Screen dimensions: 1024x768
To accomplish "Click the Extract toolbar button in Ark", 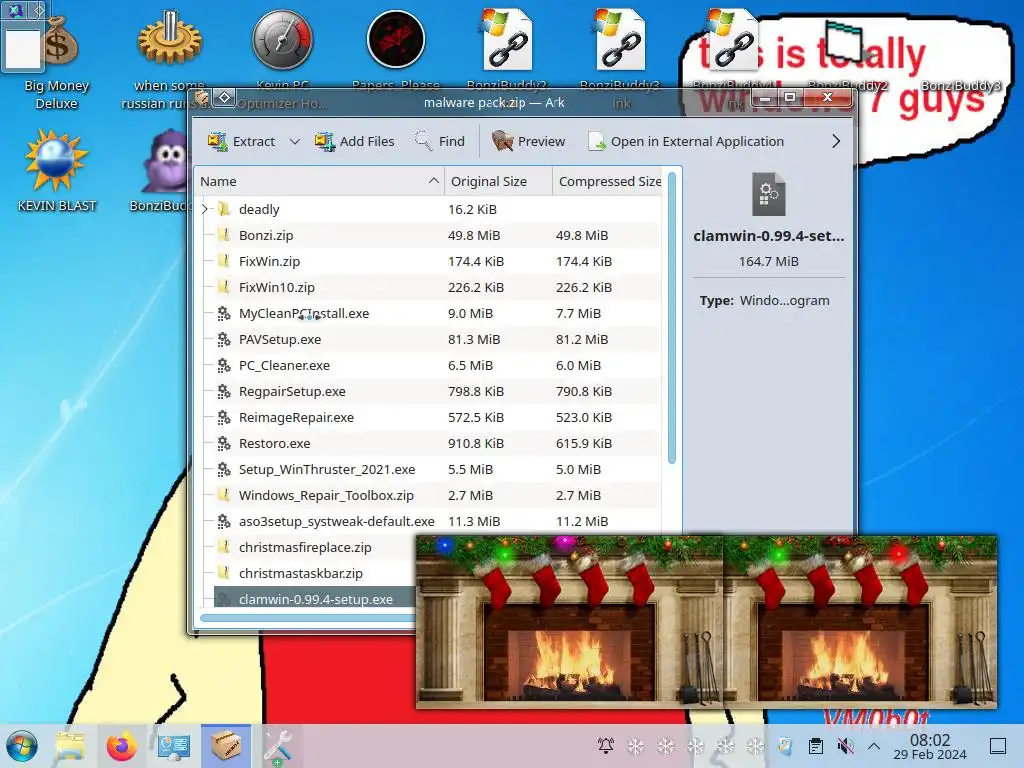I will (241, 141).
